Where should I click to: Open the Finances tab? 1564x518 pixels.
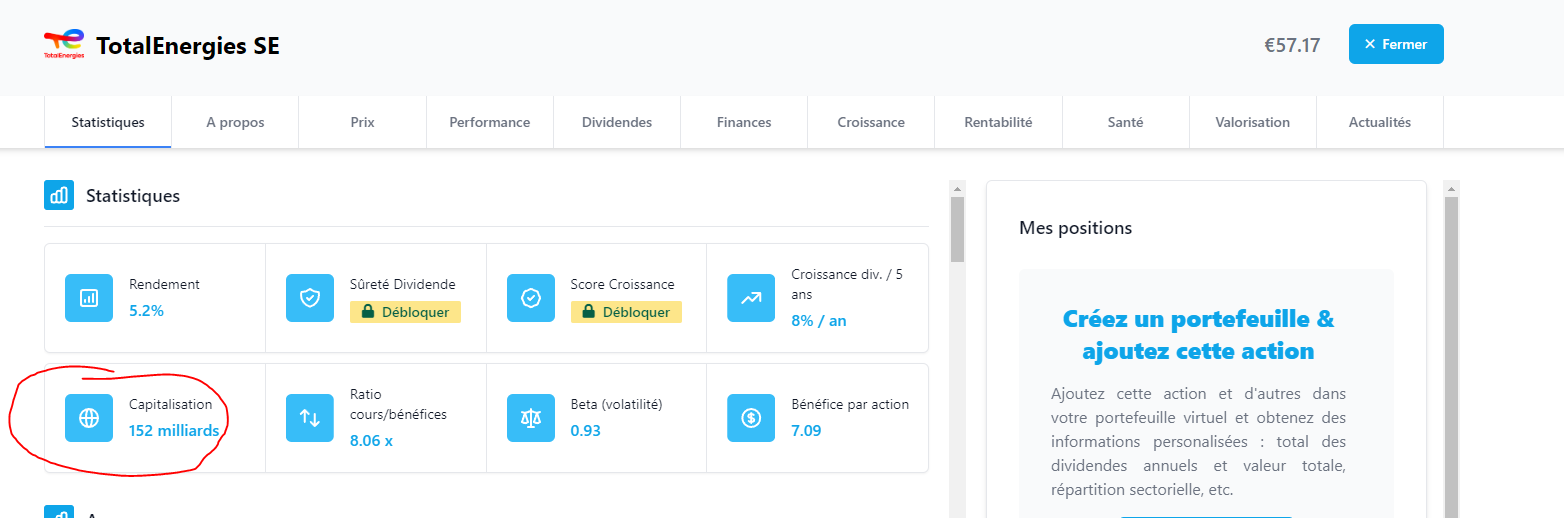click(x=744, y=122)
